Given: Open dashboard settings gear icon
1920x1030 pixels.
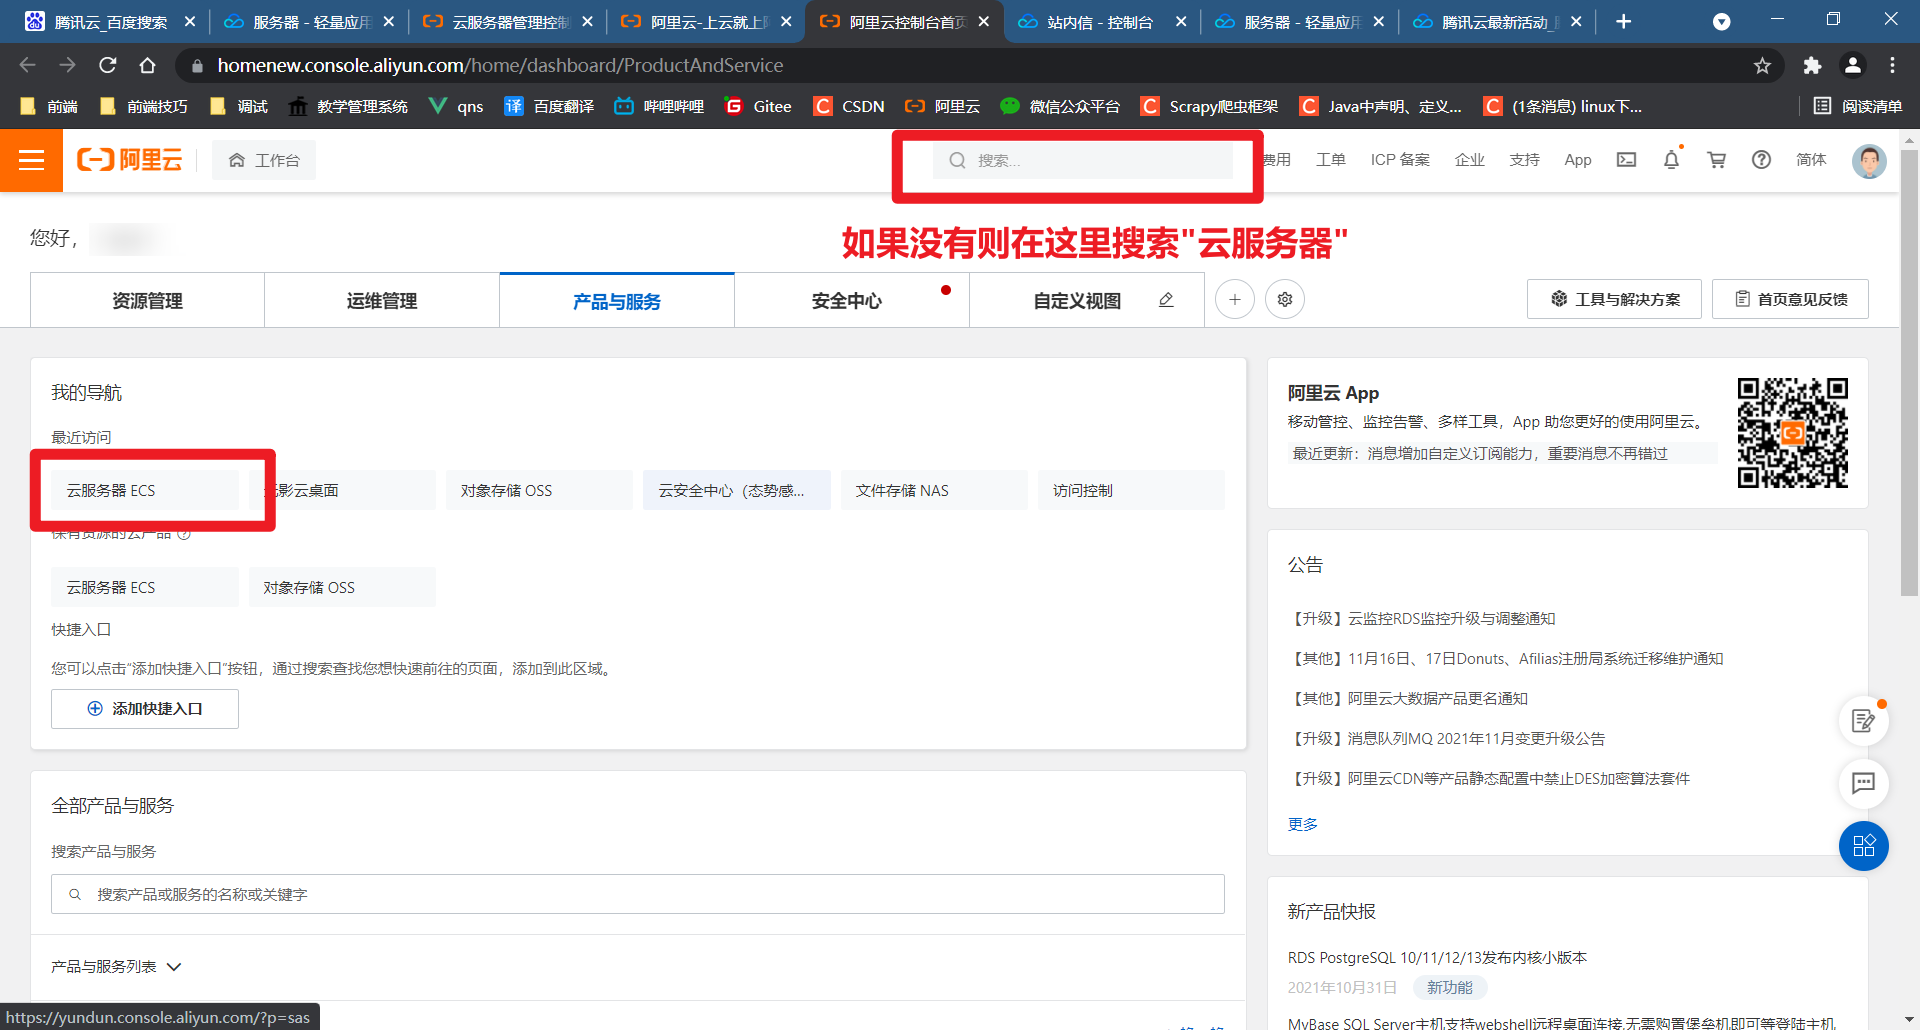Looking at the screenshot, I should (1285, 300).
